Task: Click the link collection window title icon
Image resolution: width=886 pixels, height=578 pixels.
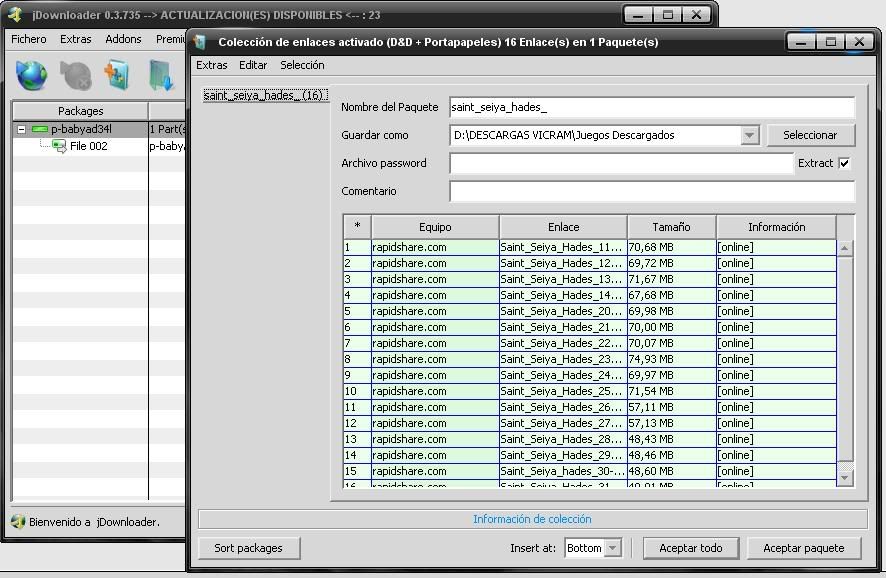Action: tap(201, 42)
